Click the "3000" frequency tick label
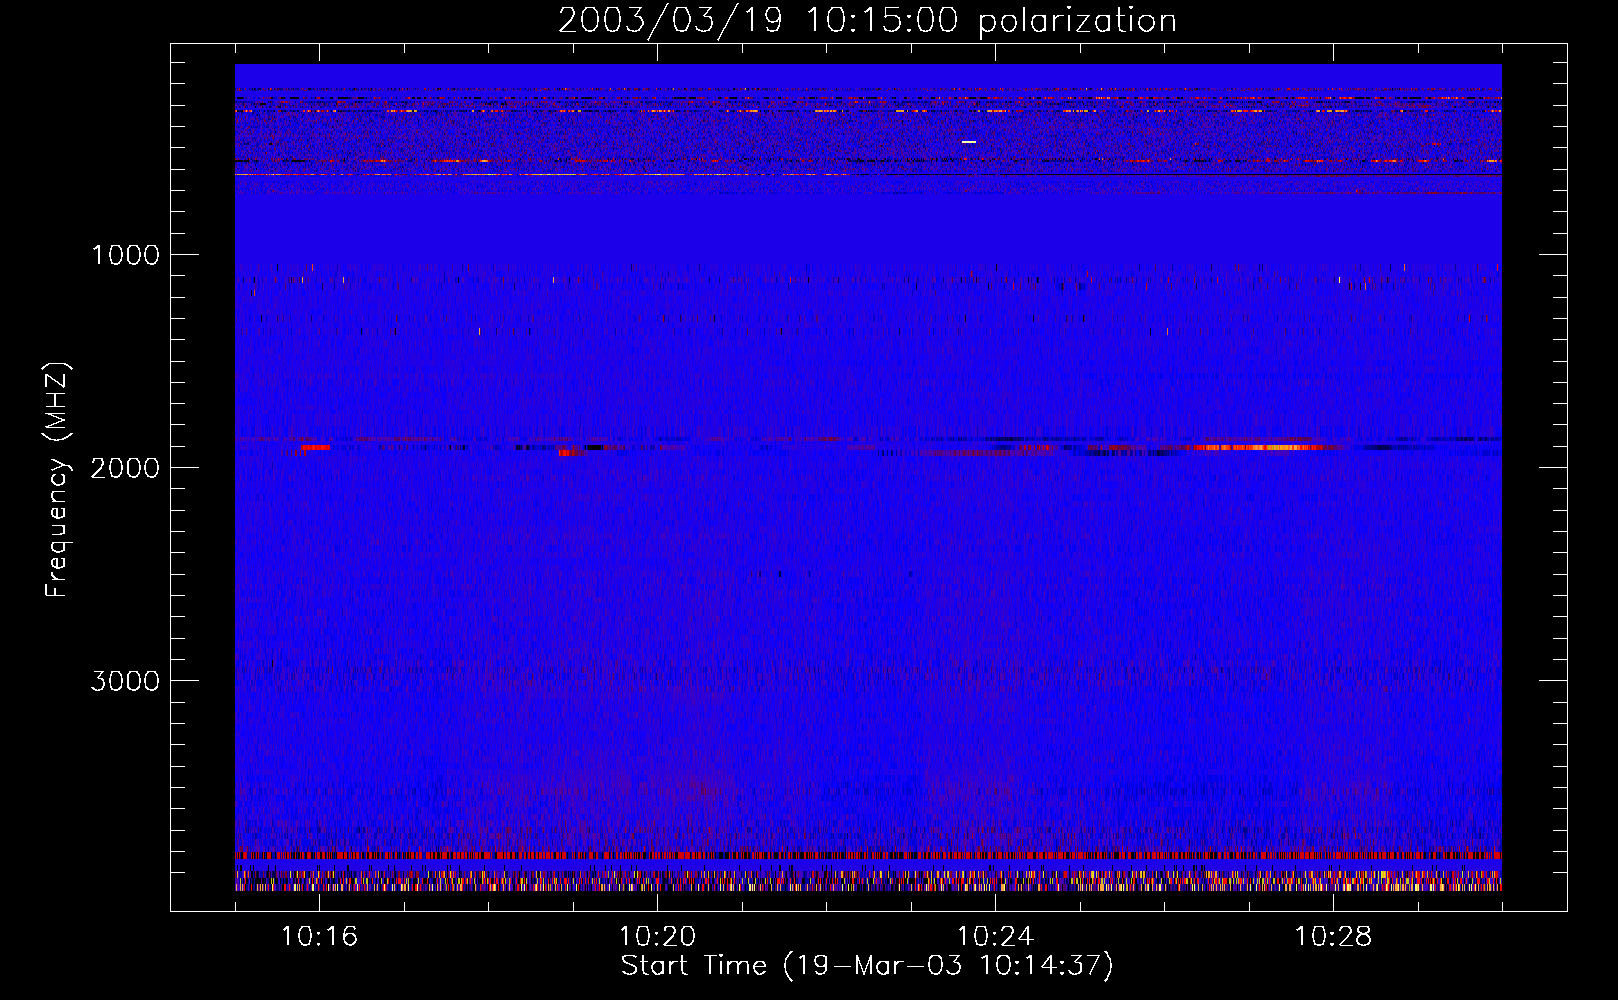The height and width of the screenshot is (1000, 1618). click(125, 681)
